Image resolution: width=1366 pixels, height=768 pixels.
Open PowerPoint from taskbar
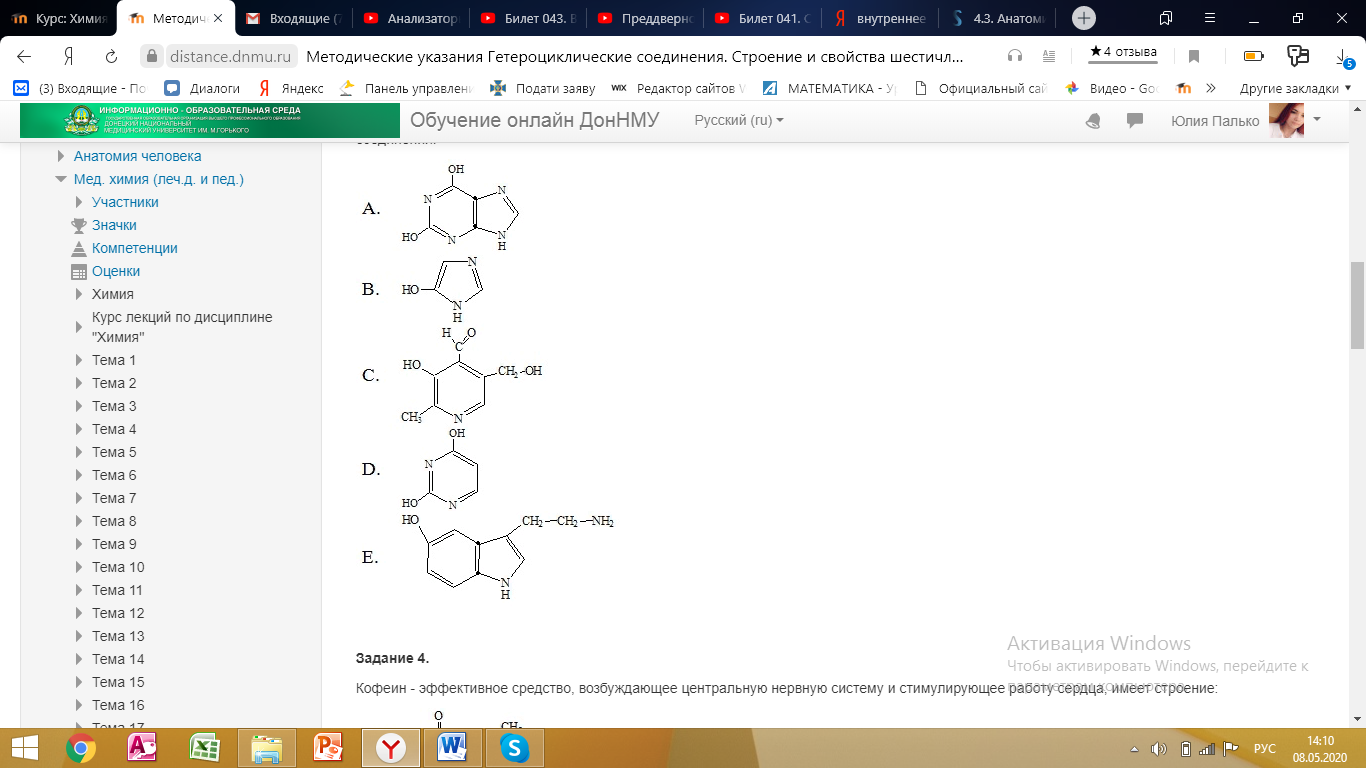(329, 748)
